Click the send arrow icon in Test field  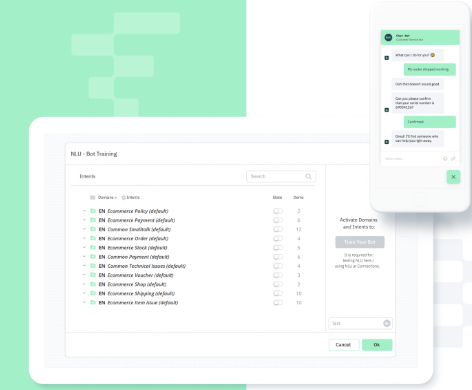click(x=387, y=323)
